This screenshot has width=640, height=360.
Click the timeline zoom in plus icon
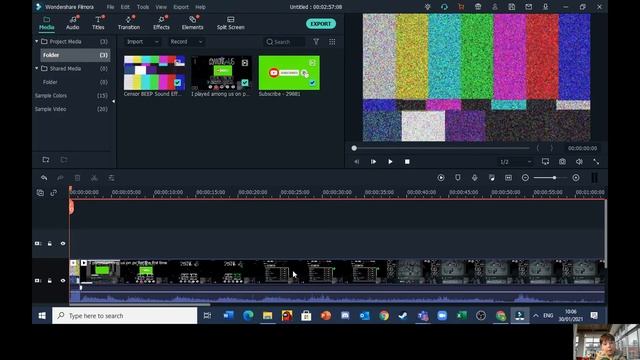point(576,178)
